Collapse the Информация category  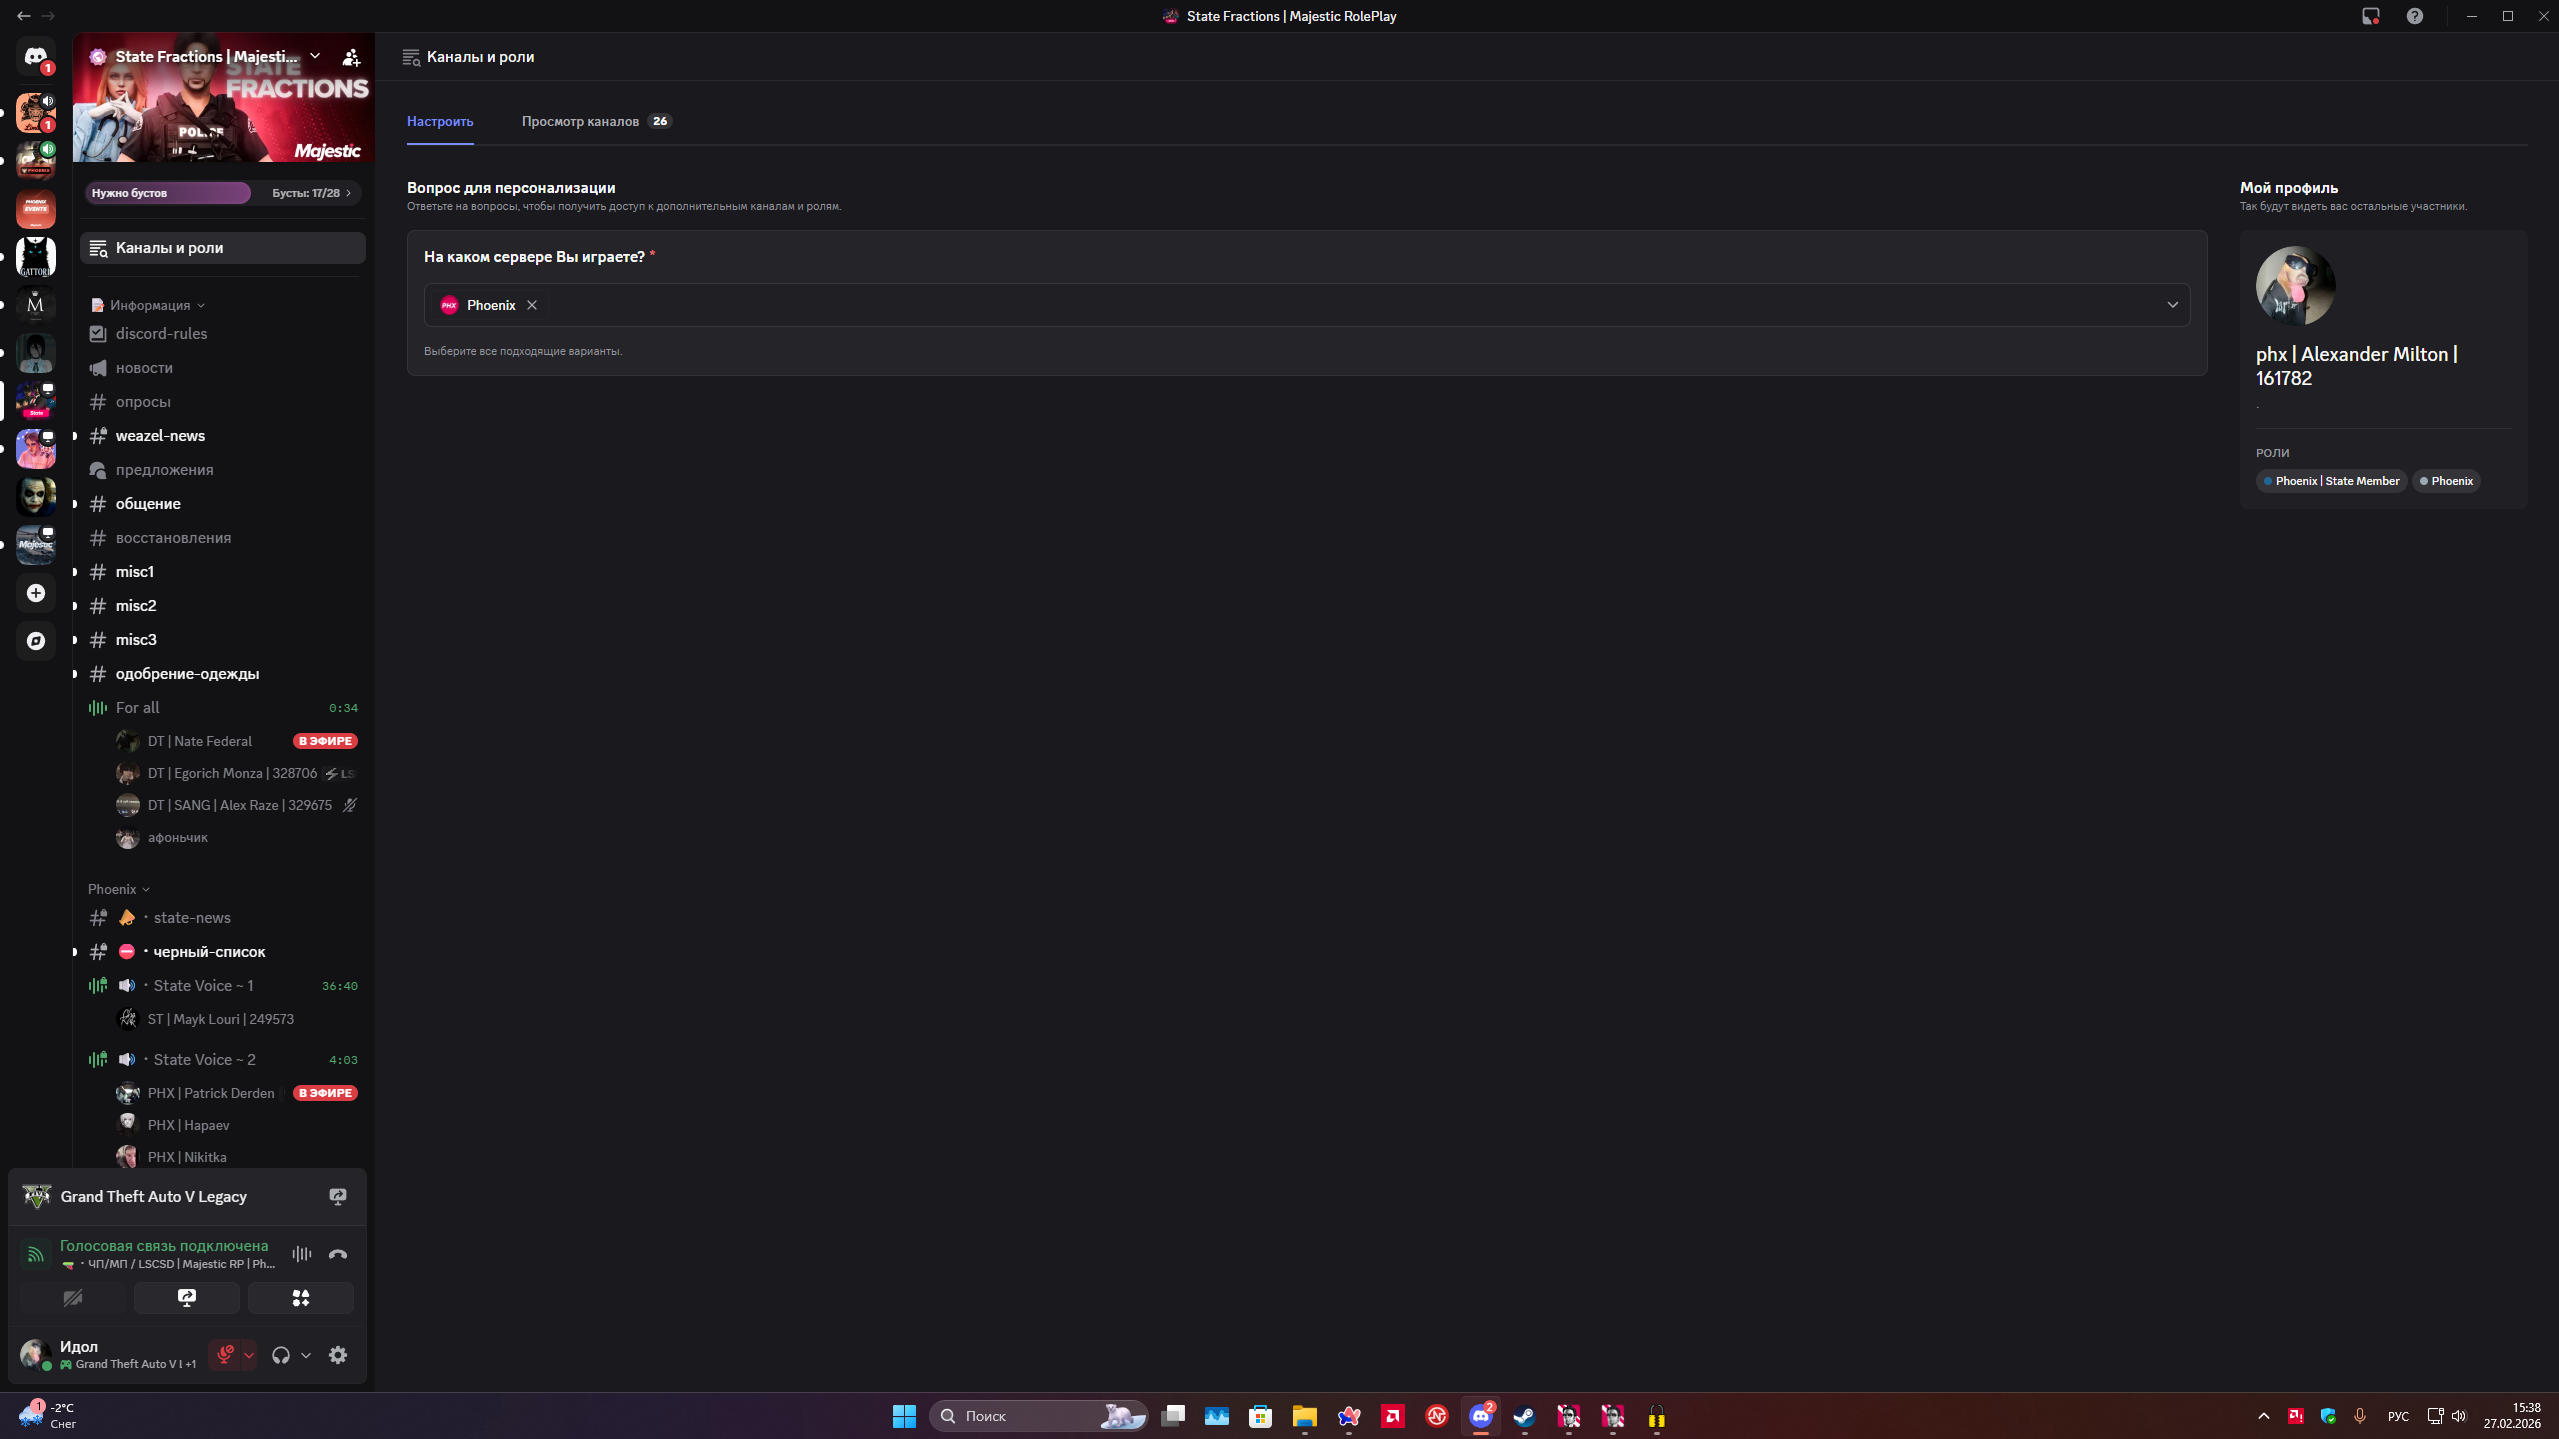pyautogui.click(x=150, y=305)
